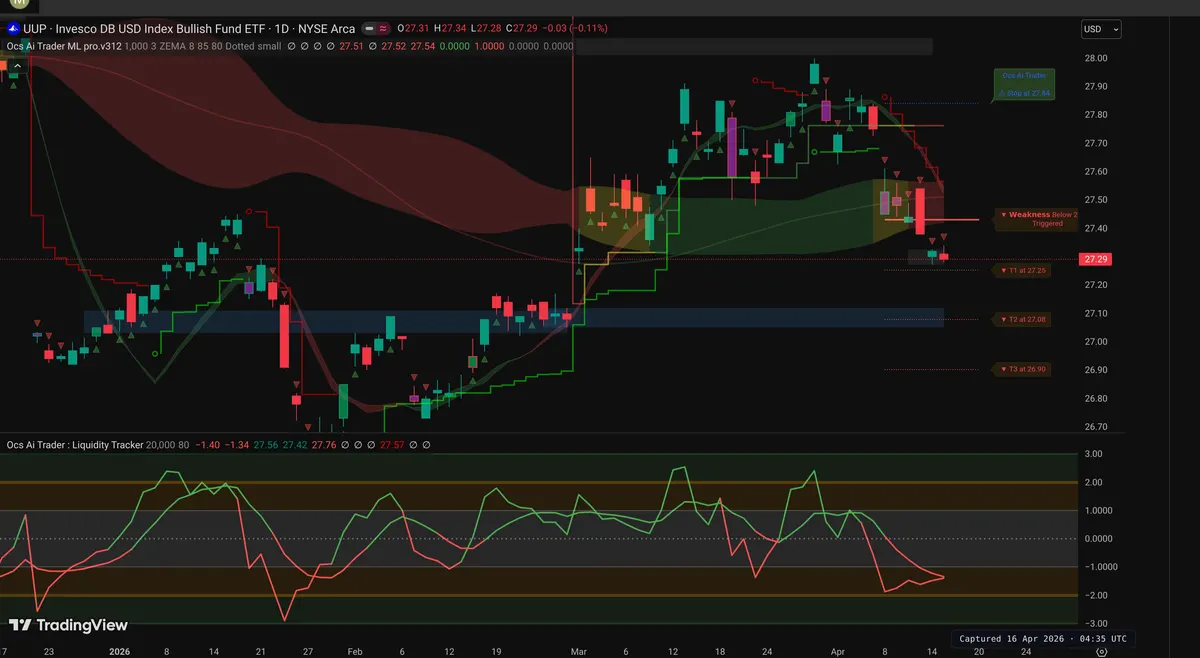Click the H27.34 high value in header
This screenshot has height=658, width=1200.
(452, 29)
